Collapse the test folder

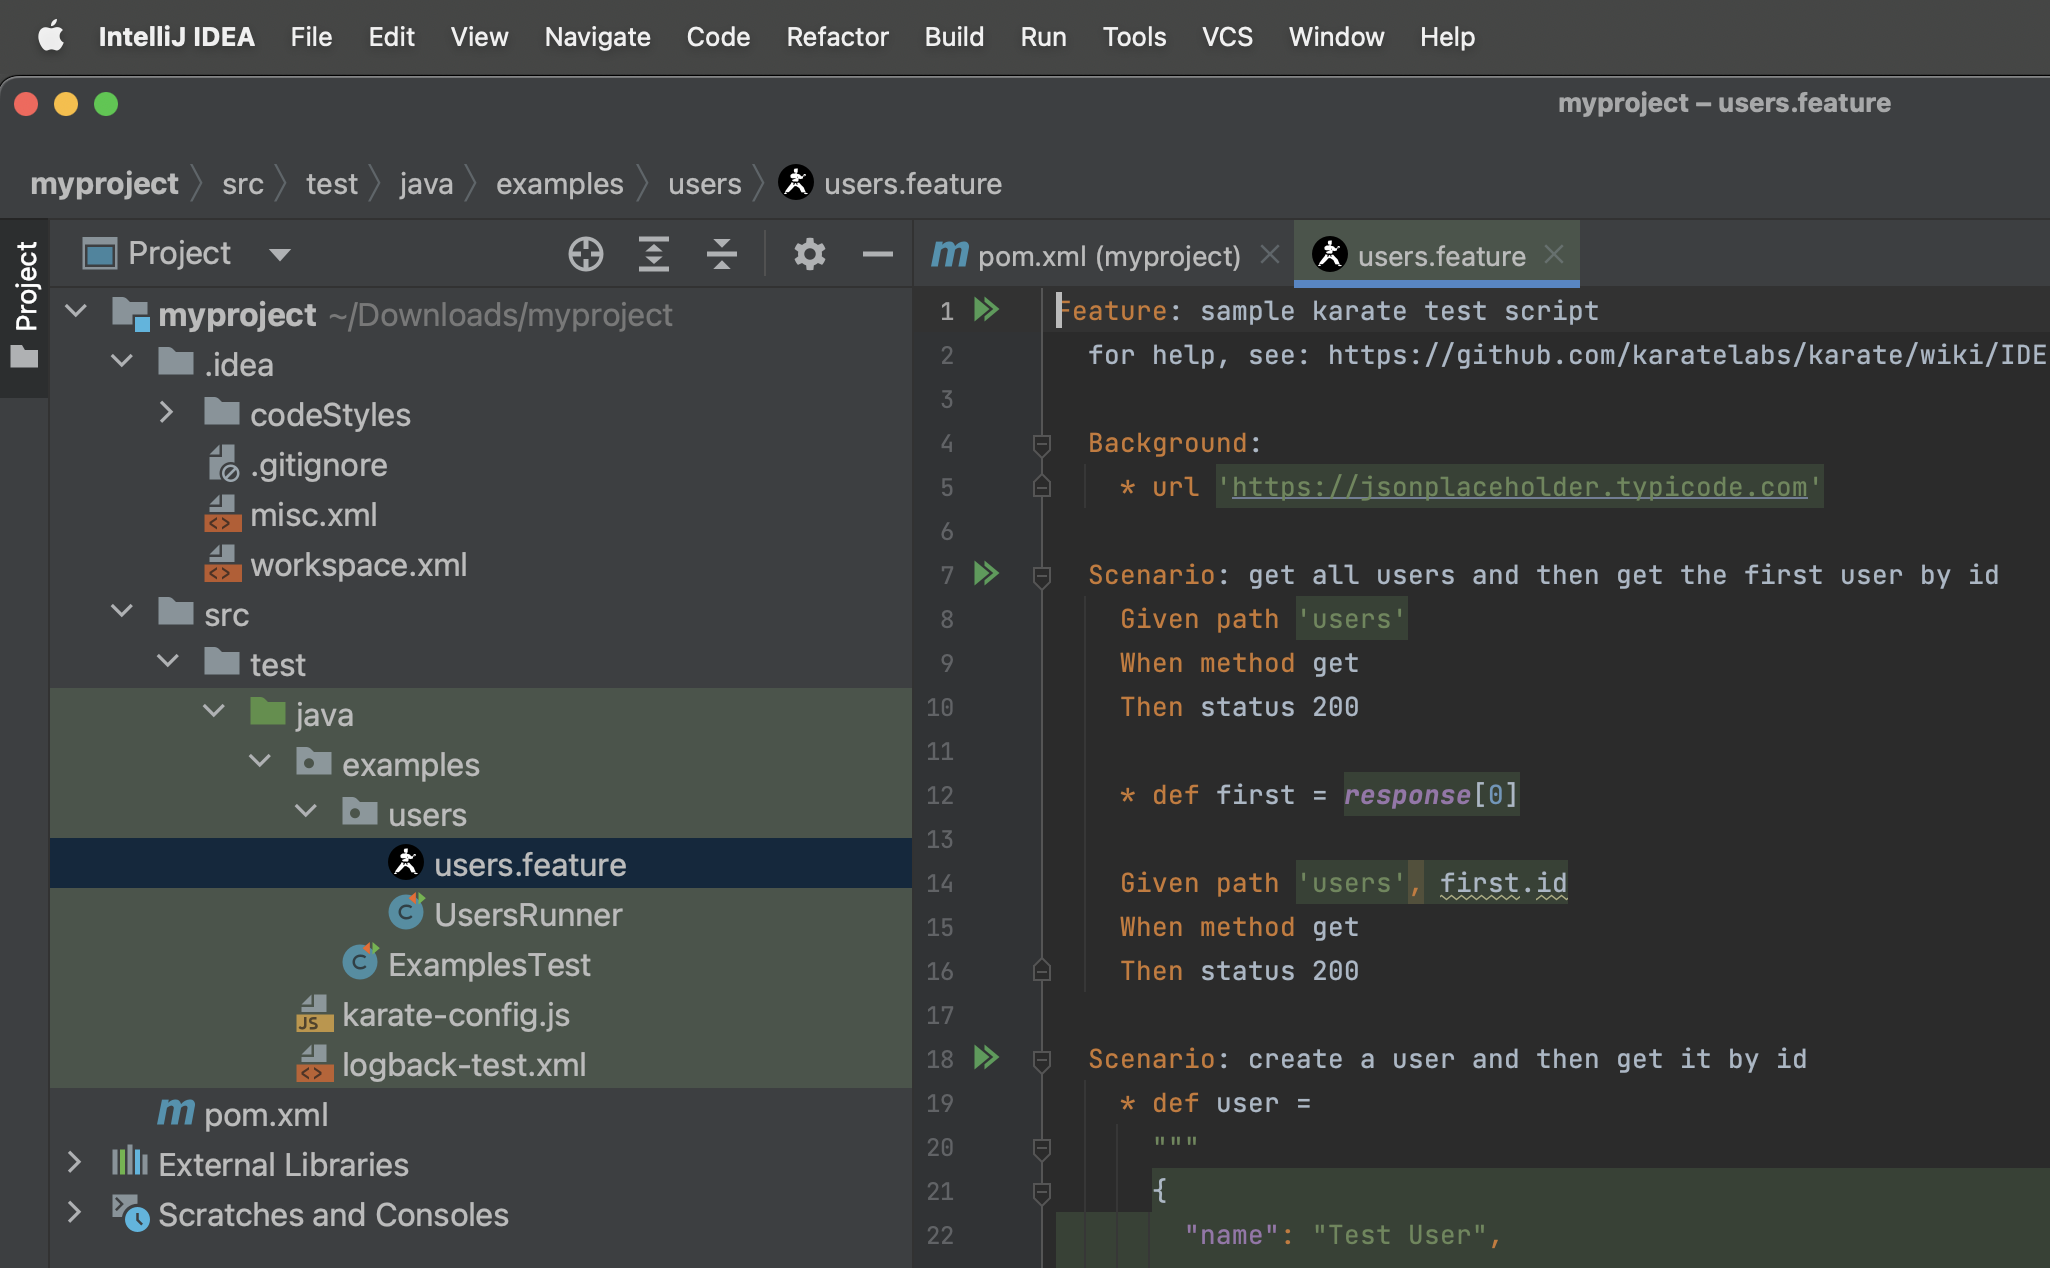168,662
